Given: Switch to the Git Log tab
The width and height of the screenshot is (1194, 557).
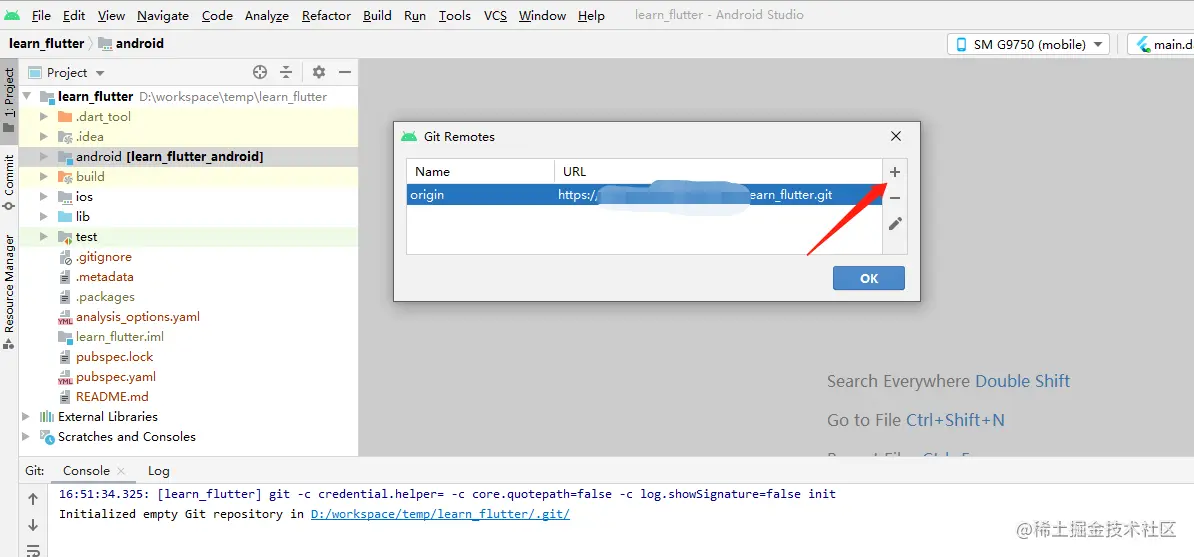Looking at the screenshot, I should 158,471.
